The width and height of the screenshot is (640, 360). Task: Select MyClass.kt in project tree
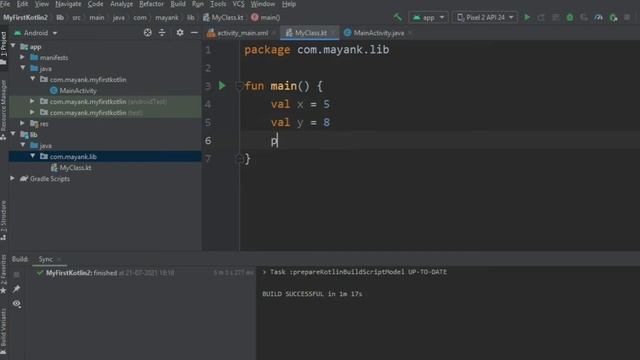(x=76, y=168)
